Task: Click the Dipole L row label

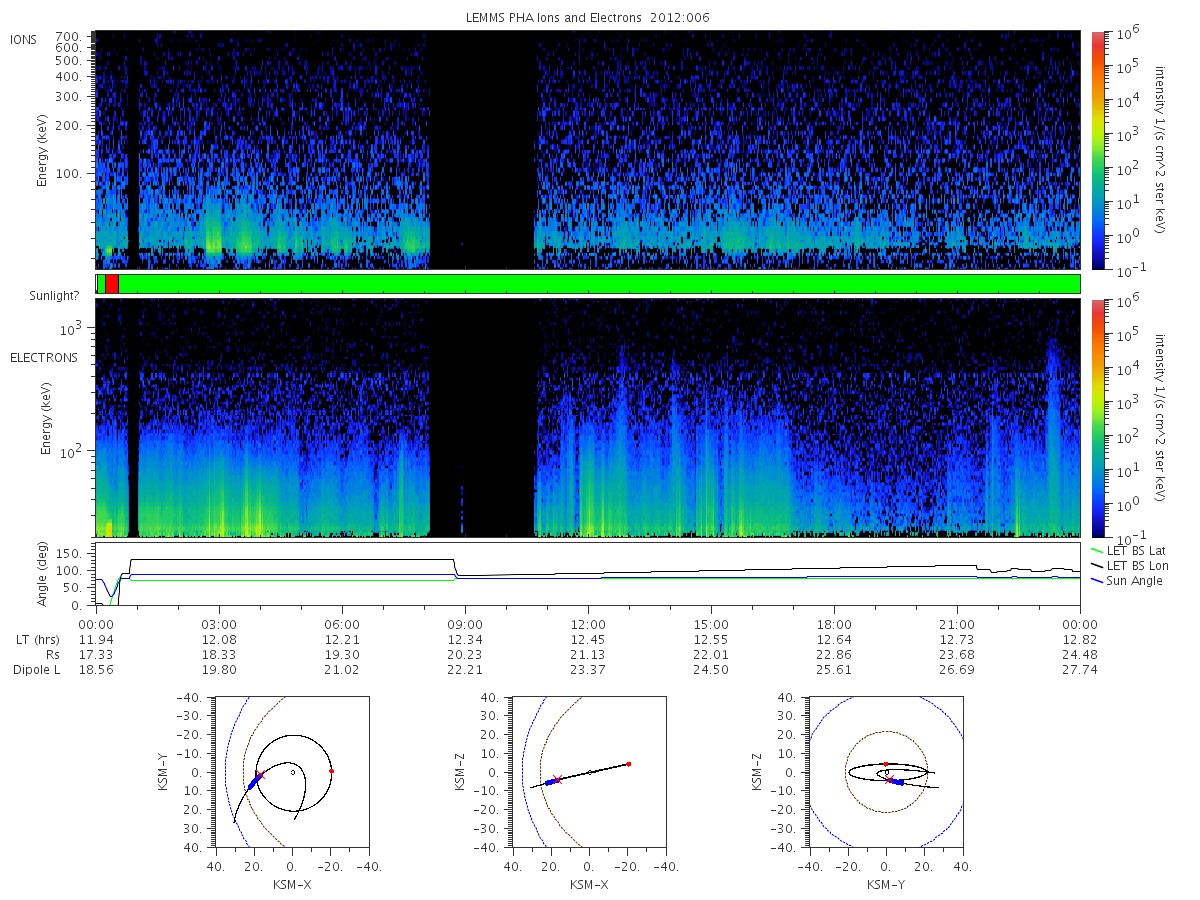Action: (36, 670)
